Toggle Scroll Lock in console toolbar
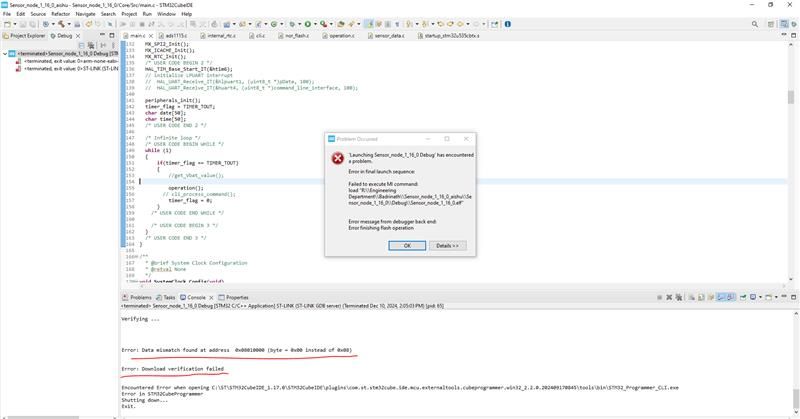800x419 pixels. [702, 297]
